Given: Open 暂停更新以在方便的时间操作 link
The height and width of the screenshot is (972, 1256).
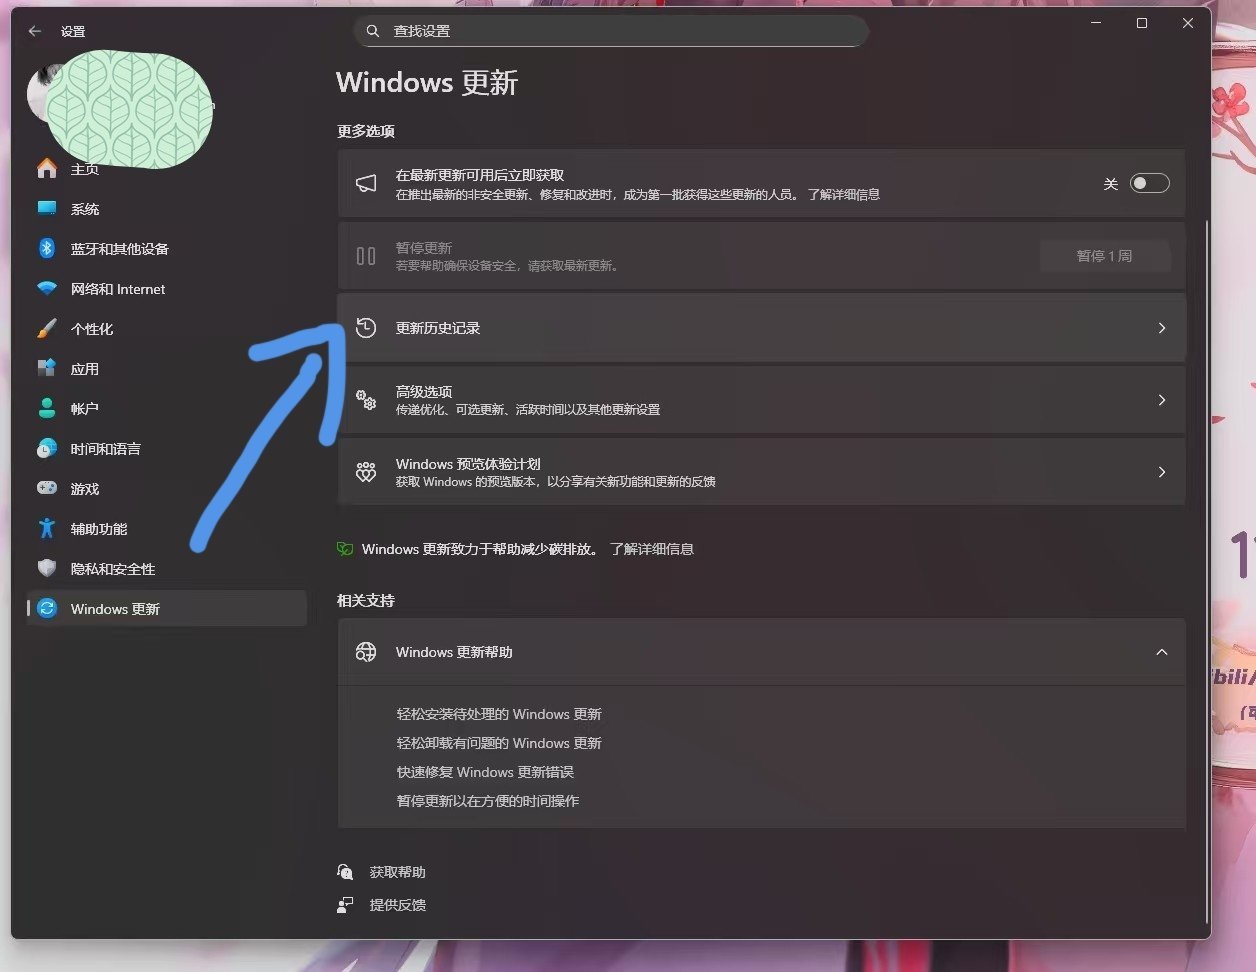Looking at the screenshot, I should coord(488,801).
